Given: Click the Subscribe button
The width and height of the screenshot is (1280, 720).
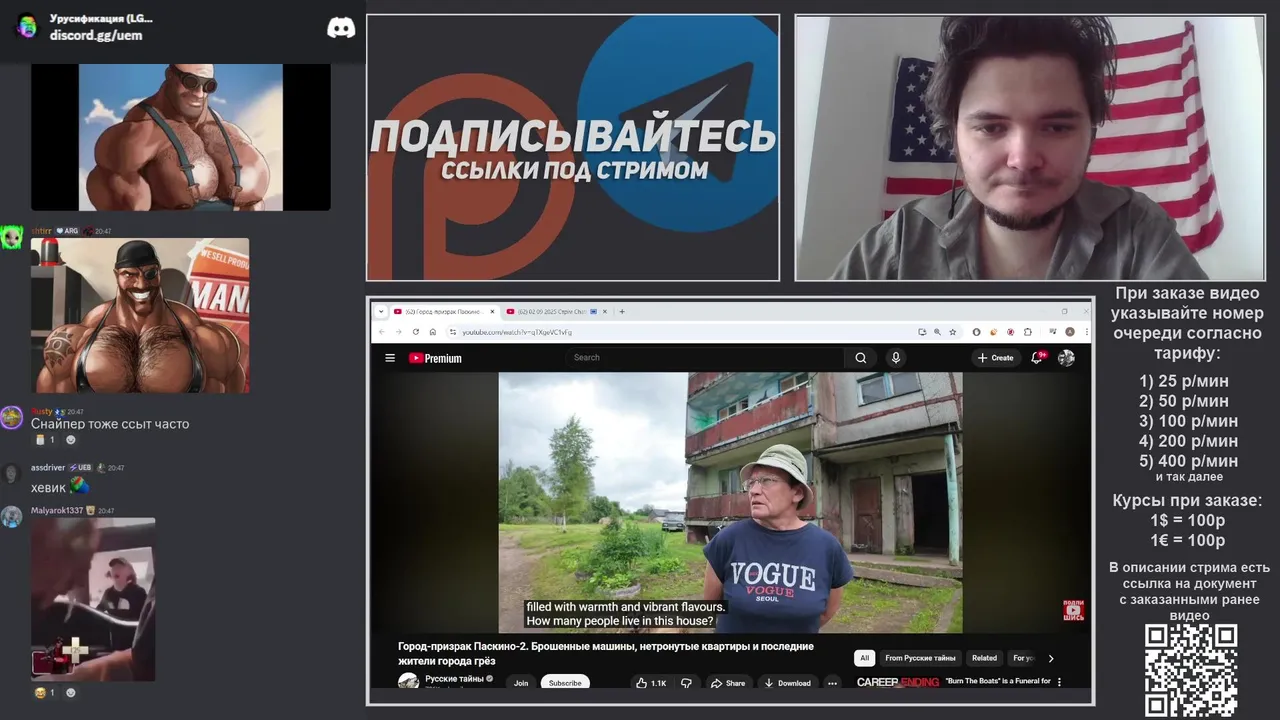Looking at the screenshot, I should [x=565, y=683].
